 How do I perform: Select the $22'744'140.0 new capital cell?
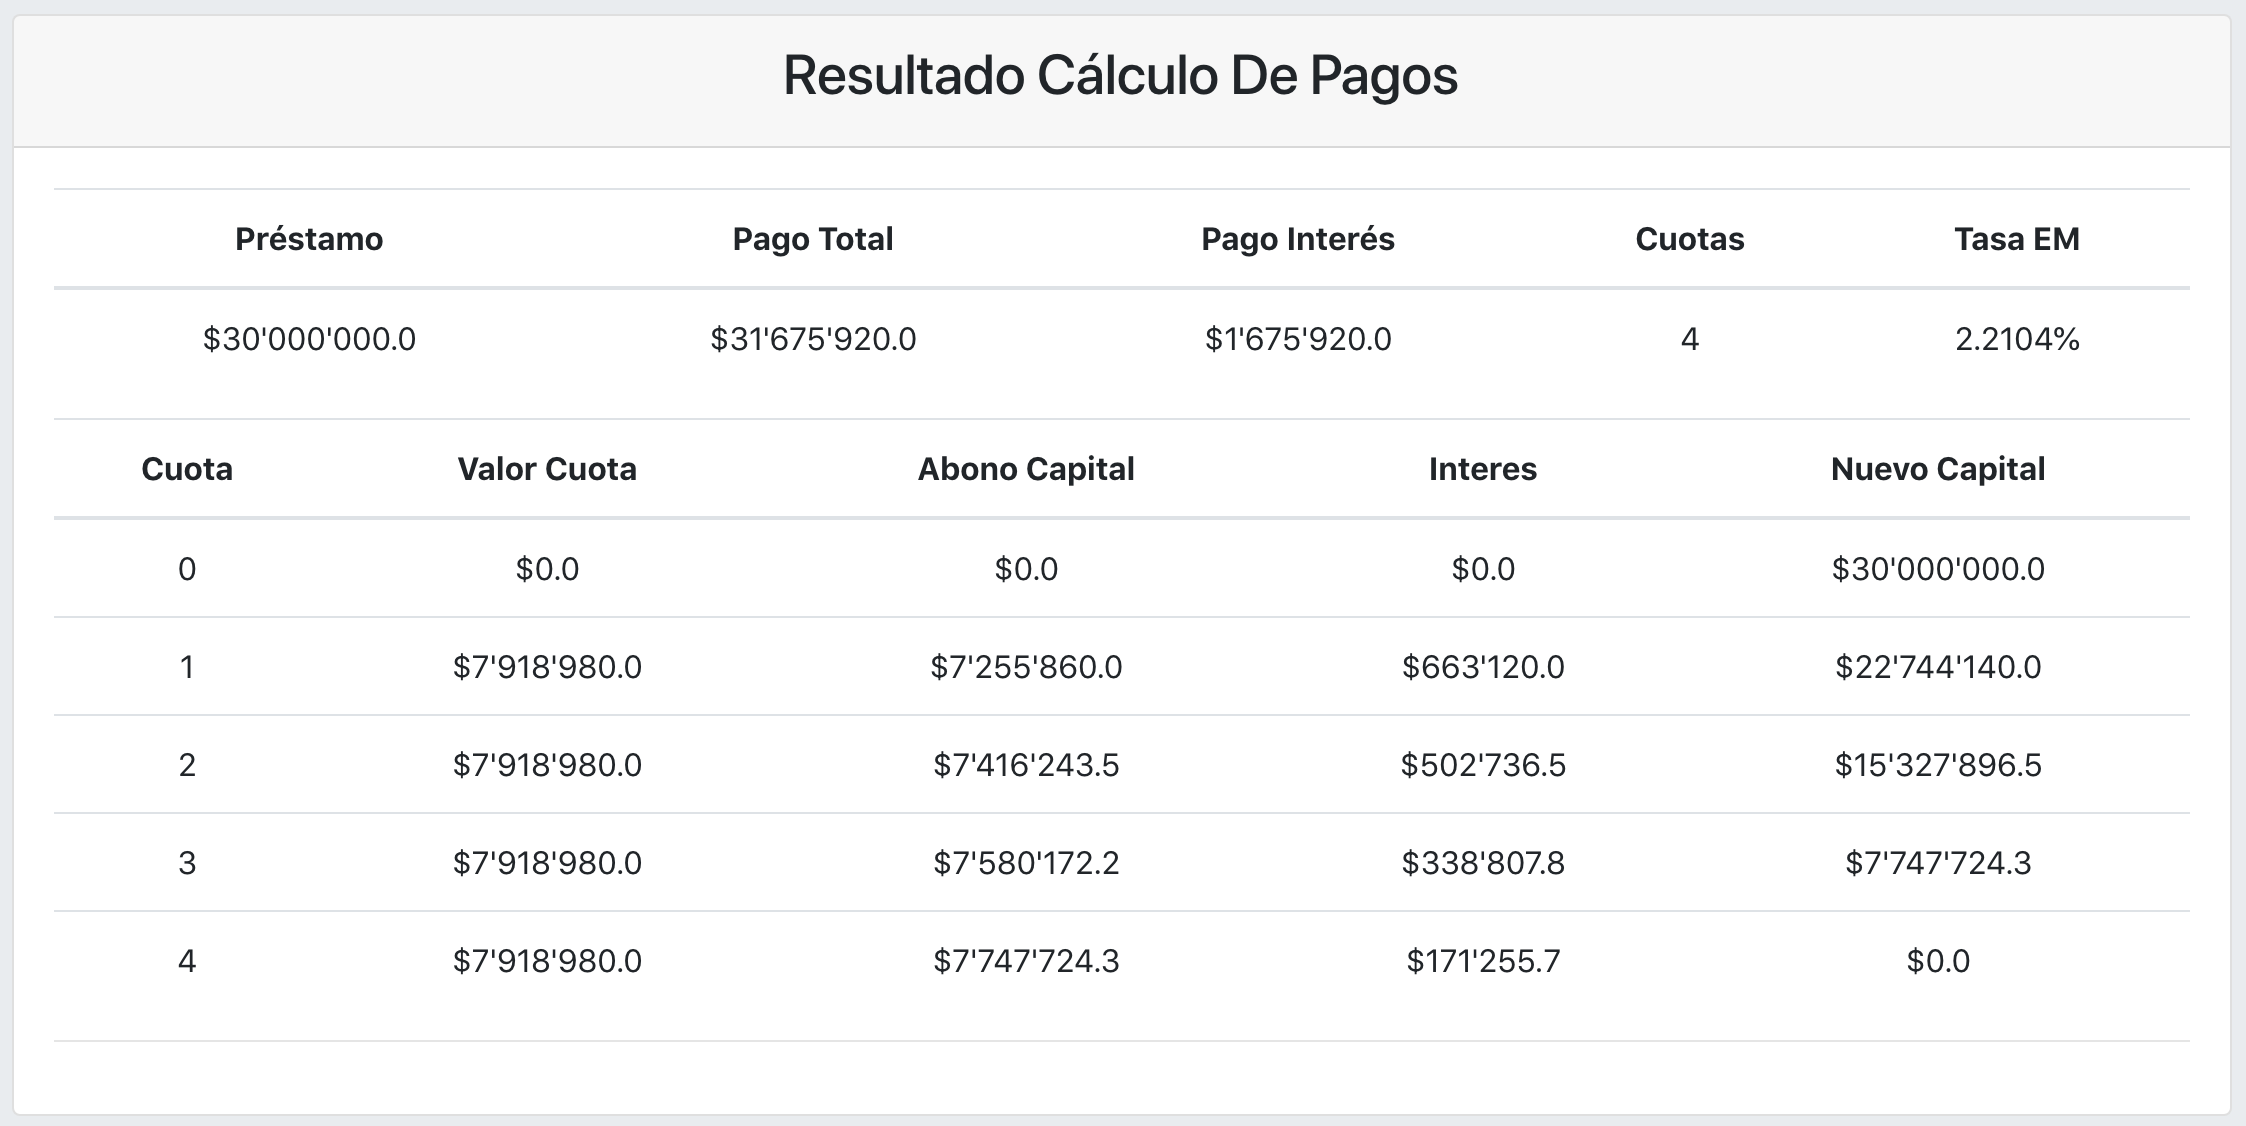(1937, 667)
